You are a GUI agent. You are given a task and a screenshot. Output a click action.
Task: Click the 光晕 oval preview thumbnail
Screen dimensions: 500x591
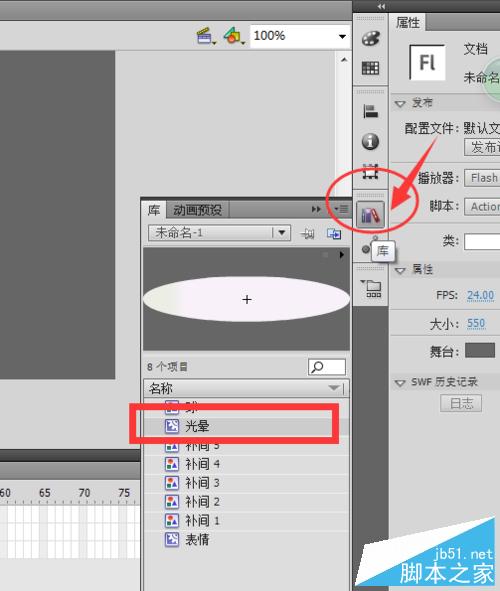[246, 299]
